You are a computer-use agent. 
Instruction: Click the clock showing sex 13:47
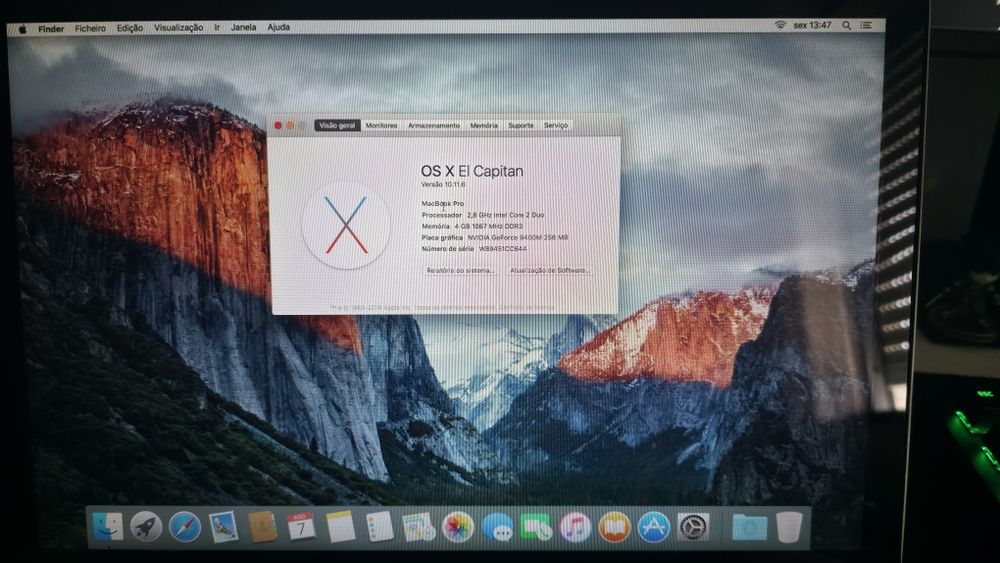click(x=812, y=26)
